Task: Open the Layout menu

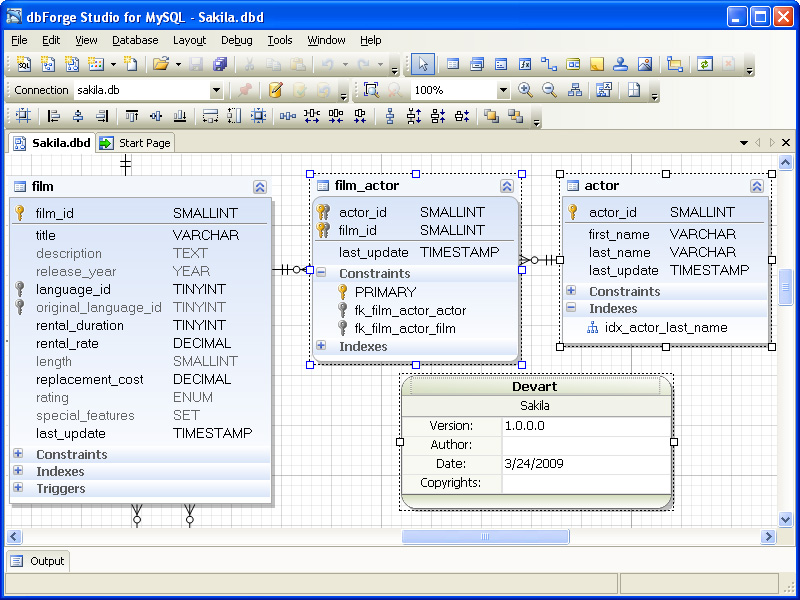Action: tap(189, 40)
